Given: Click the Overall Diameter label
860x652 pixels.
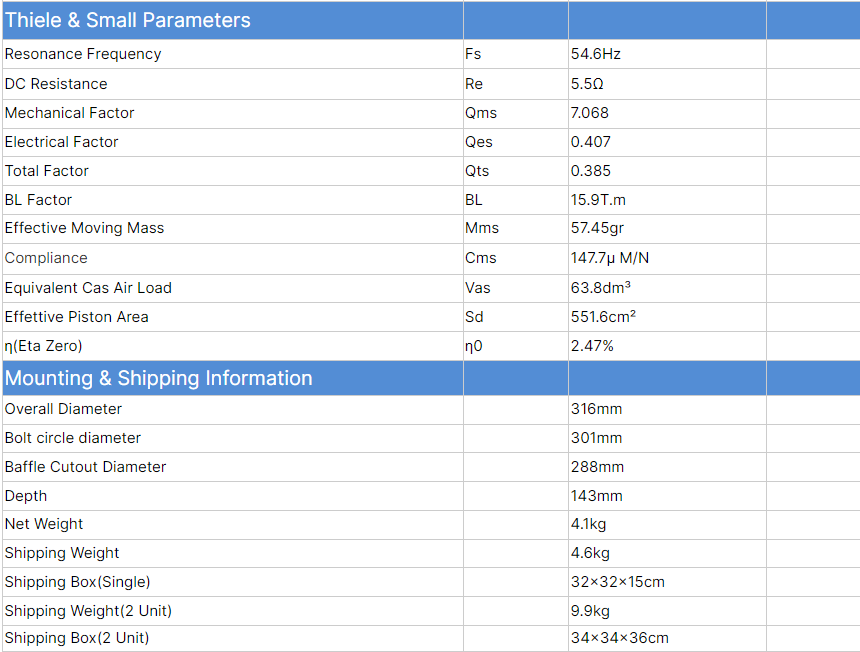Looking at the screenshot, I should (x=63, y=409).
